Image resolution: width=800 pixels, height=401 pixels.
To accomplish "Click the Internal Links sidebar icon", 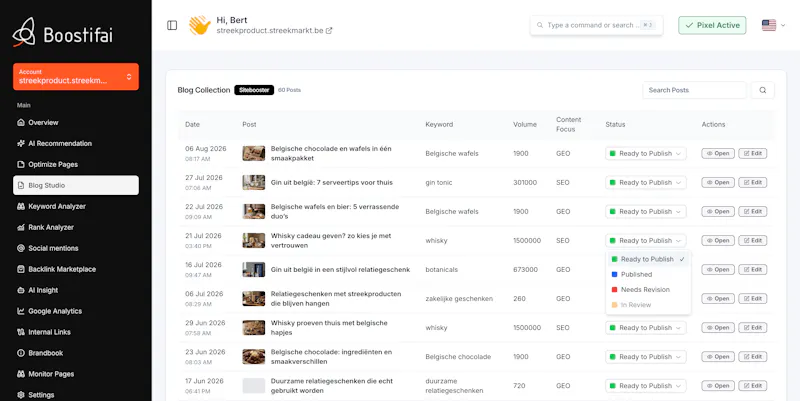I will [x=21, y=332].
